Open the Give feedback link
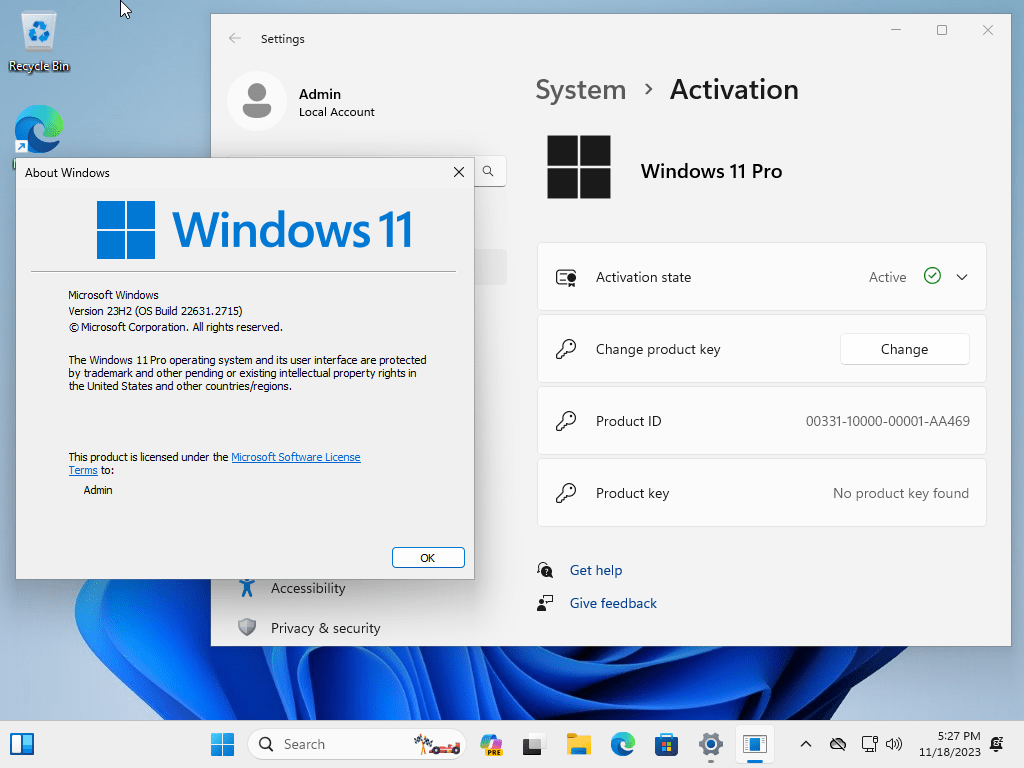 point(613,603)
